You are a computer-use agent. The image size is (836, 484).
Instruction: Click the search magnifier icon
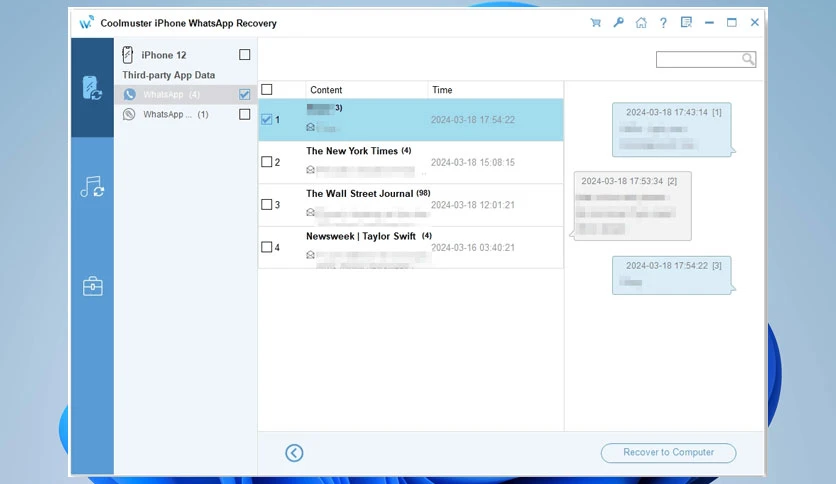coord(748,59)
